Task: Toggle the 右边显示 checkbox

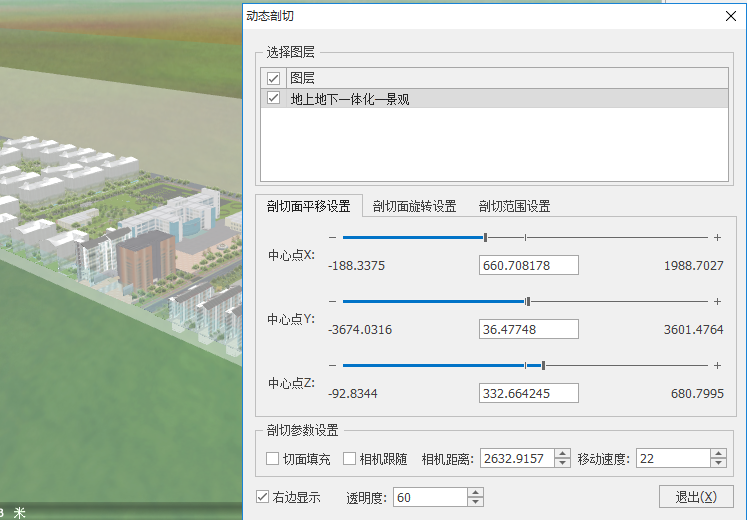Action: (x=263, y=497)
